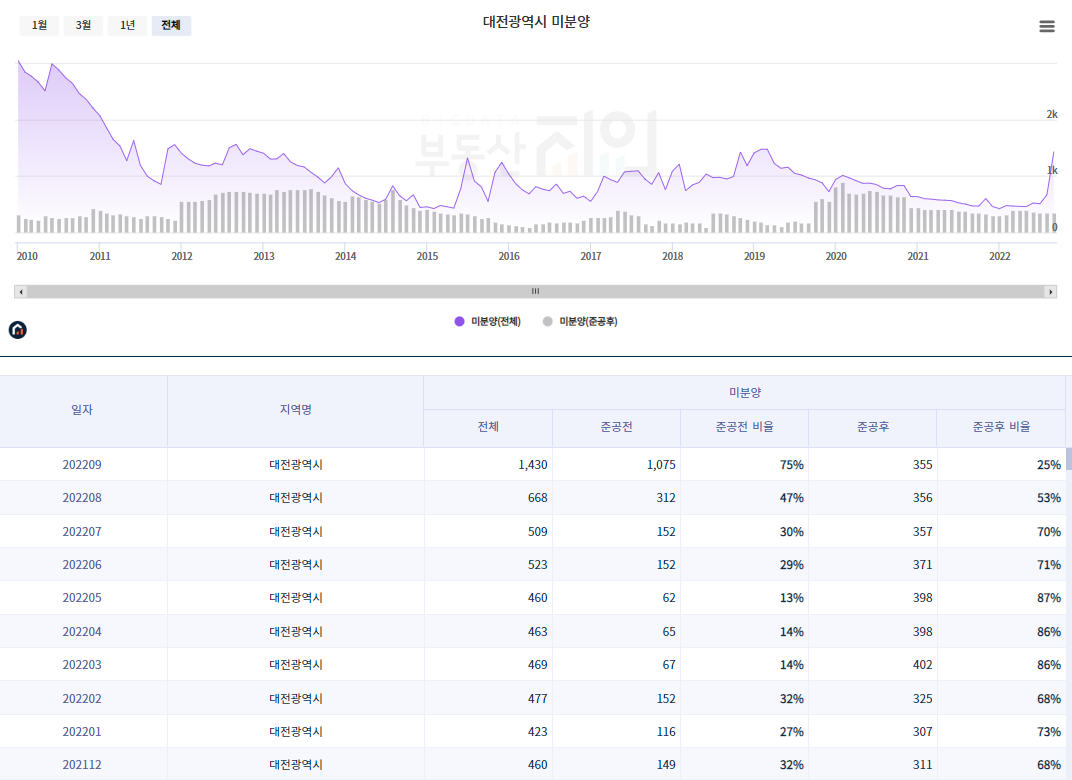Click the left arrow of chart scrollbar
The height and width of the screenshot is (780, 1072).
pos(21,292)
